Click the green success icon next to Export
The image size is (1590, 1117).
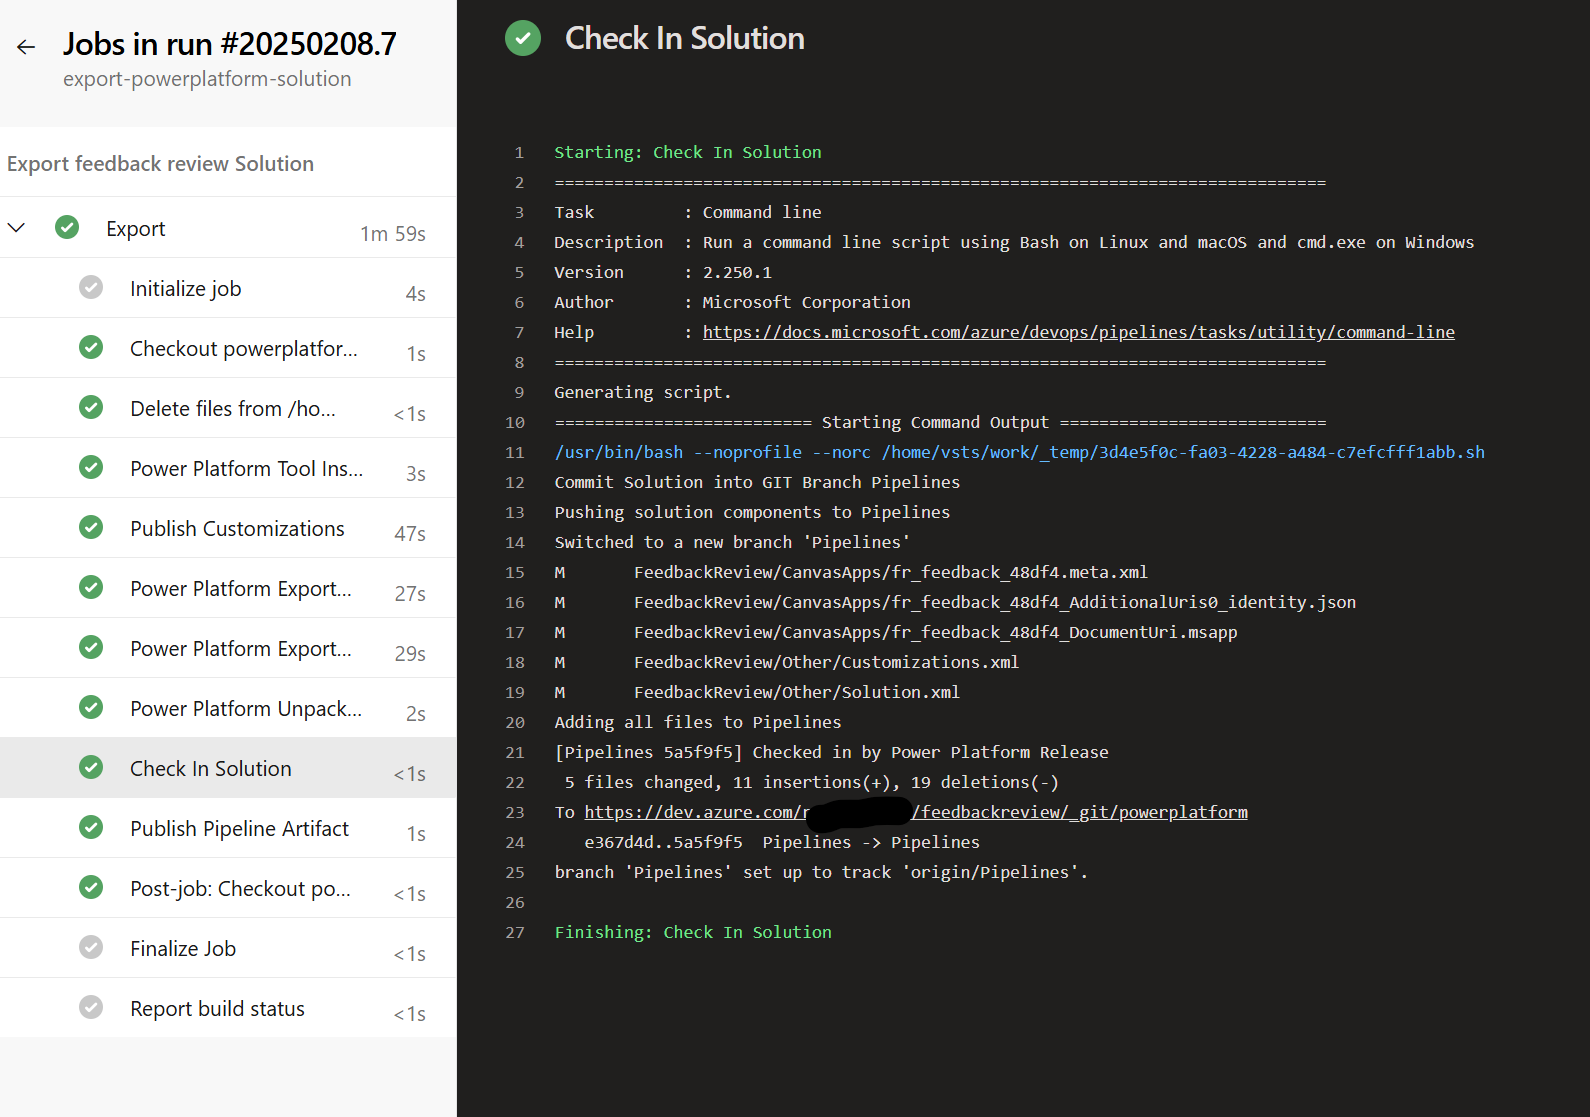tap(67, 228)
